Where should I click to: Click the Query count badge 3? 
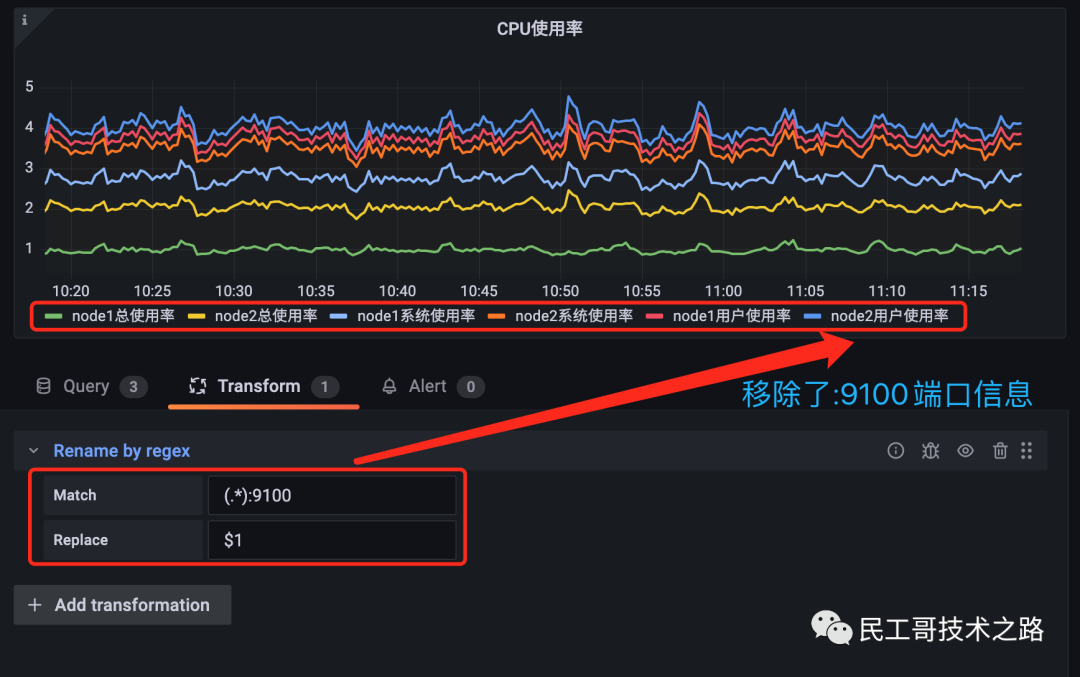click(x=134, y=387)
